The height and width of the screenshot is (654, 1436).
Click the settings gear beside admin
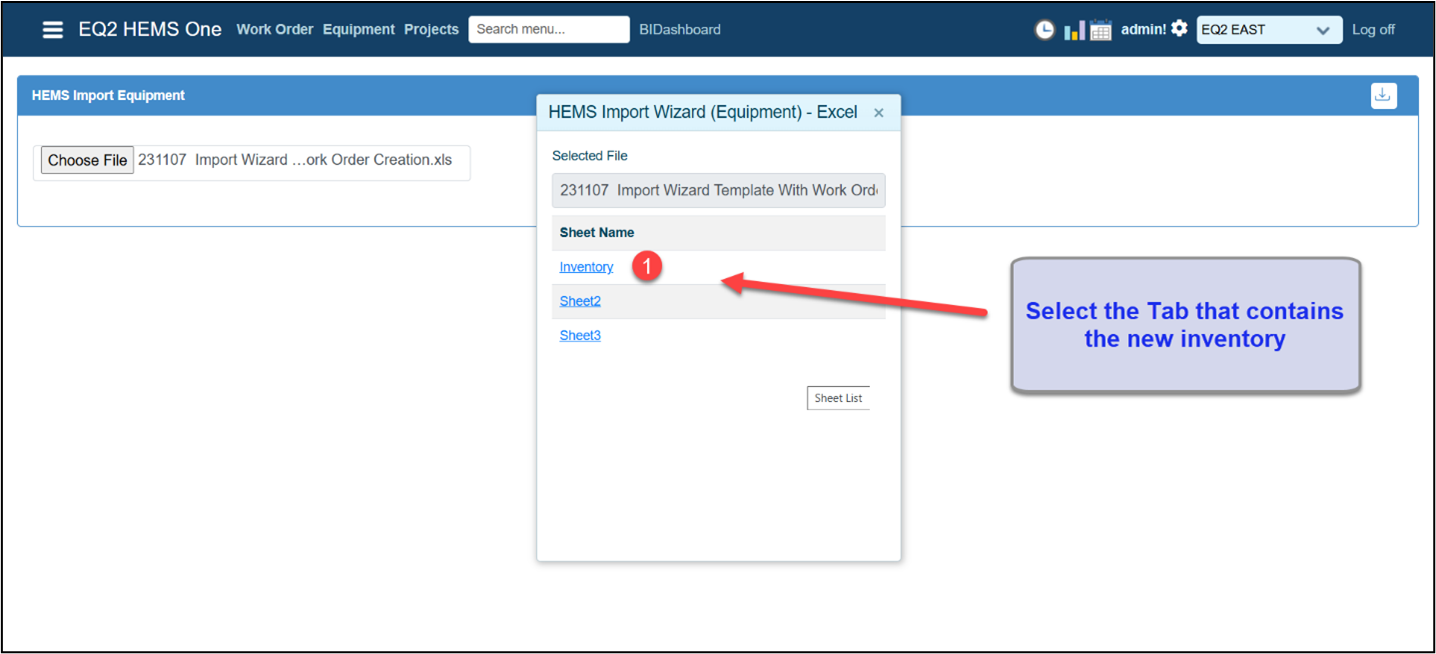[1179, 29]
